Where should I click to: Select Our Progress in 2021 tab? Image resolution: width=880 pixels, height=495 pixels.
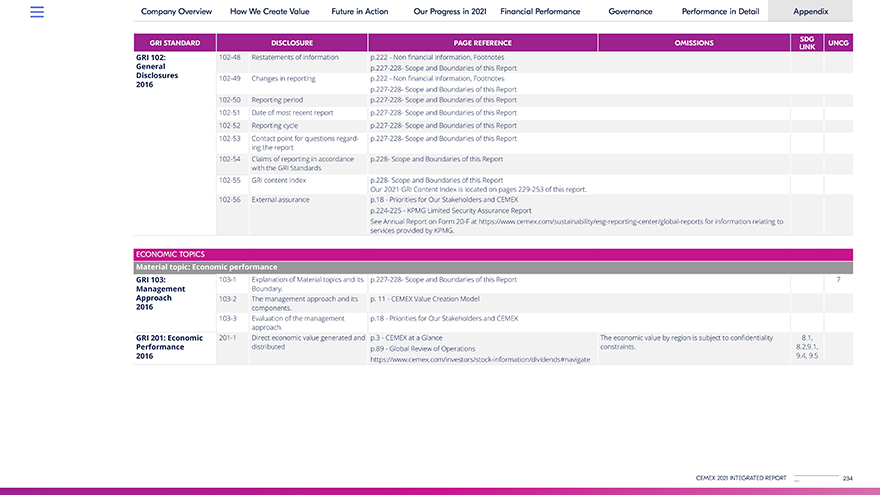click(449, 12)
